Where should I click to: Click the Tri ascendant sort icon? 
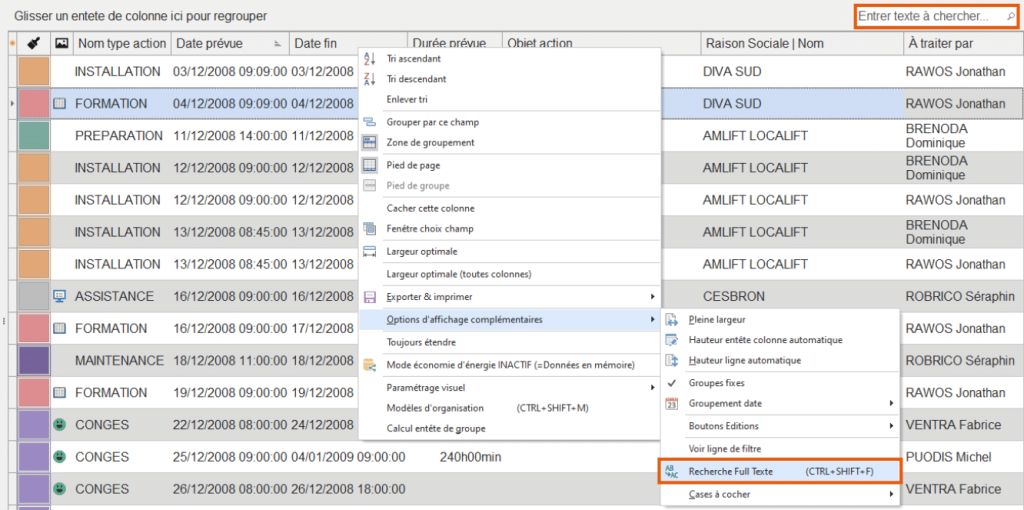pos(369,59)
